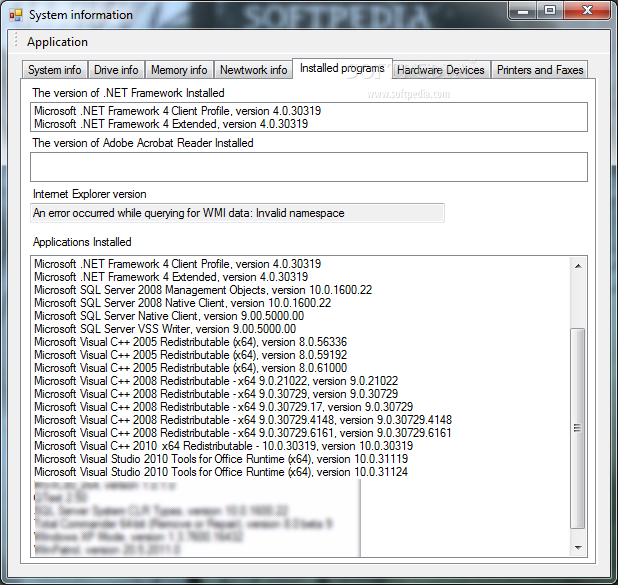Click the applications list scrollbar thumb
The width and height of the screenshot is (618, 585).
pyautogui.click(x=578, y=428)
